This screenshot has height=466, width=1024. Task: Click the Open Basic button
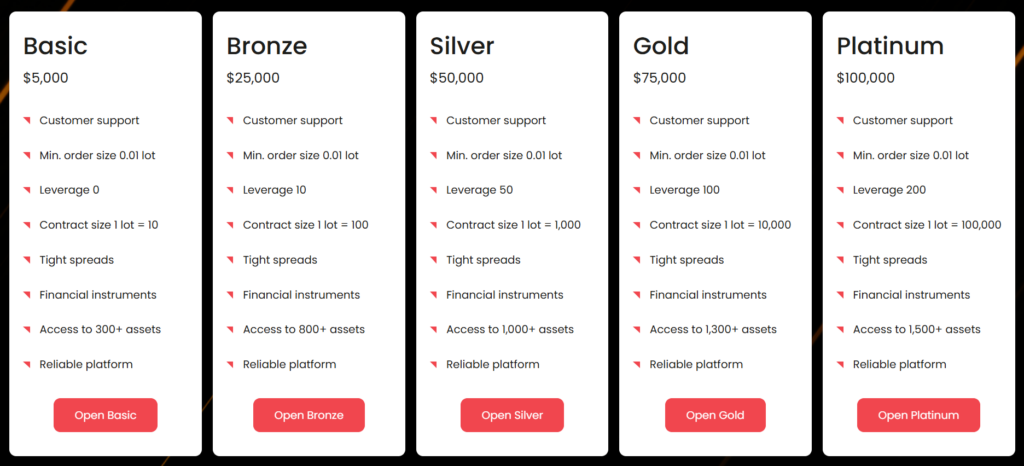(105, 415)
